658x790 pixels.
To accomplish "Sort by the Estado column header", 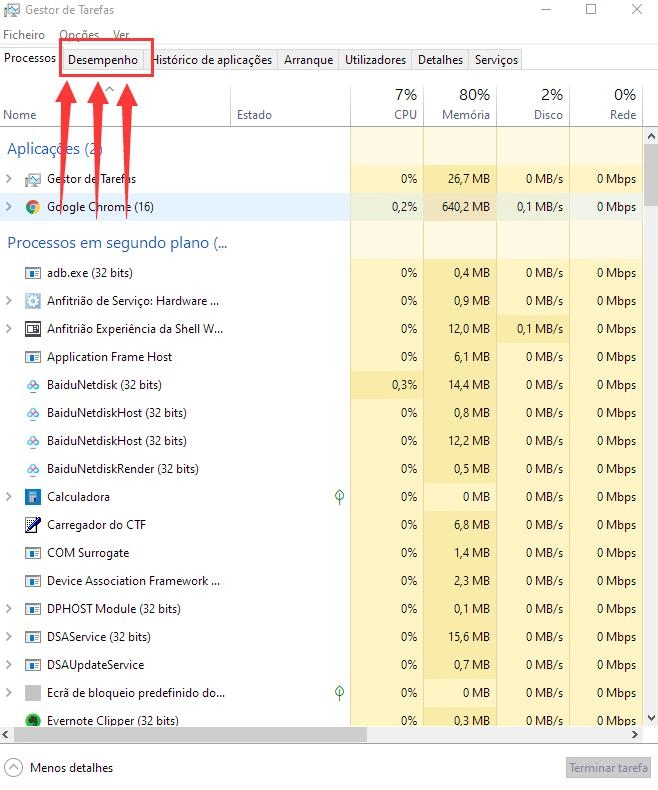I will (x=290, y=106).
